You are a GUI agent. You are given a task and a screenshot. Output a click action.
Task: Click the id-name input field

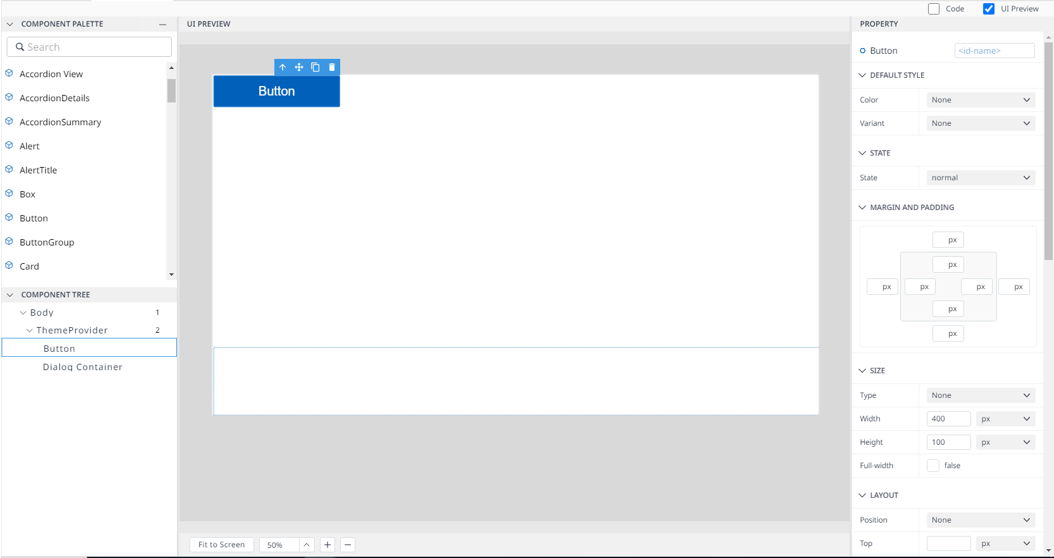click(995, 50)
